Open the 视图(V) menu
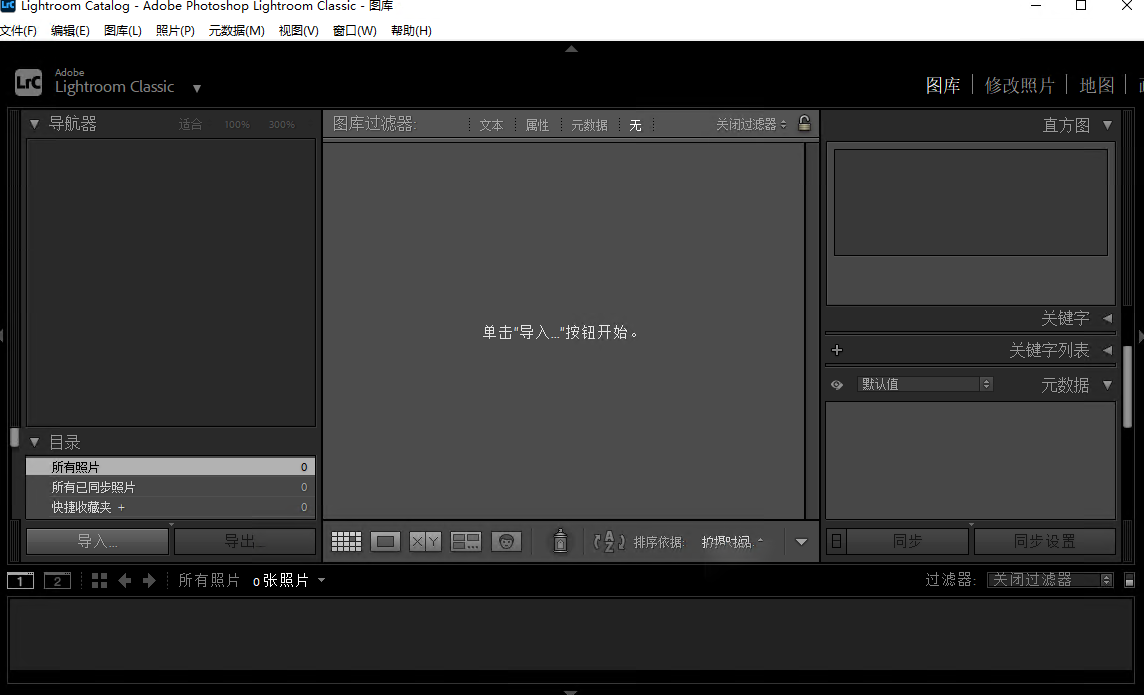1144x695 pixels. pos(298,31)
